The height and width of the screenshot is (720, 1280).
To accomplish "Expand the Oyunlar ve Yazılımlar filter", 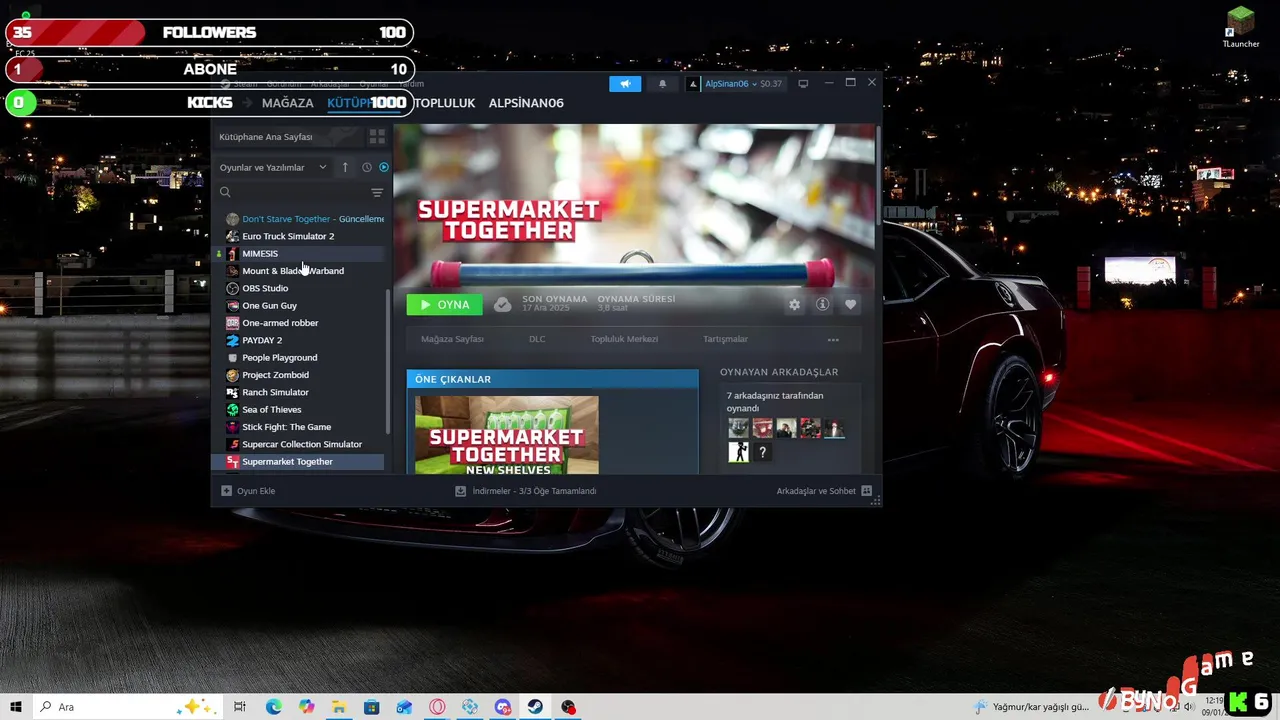I will [273, 167].
